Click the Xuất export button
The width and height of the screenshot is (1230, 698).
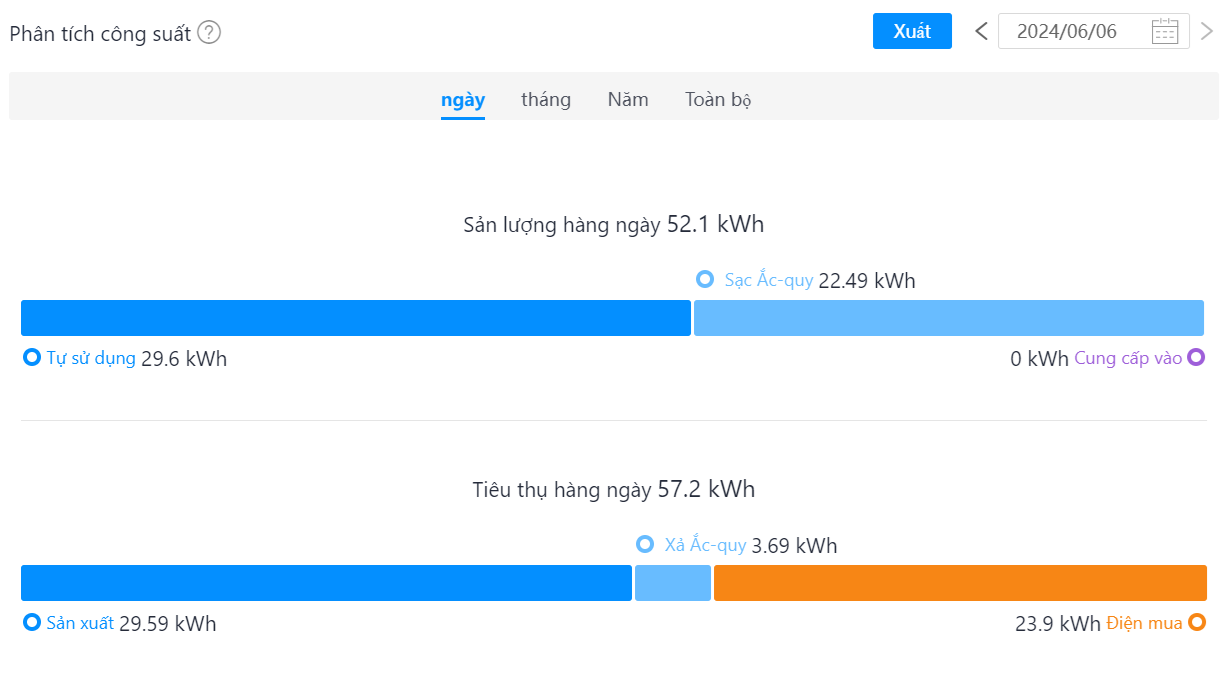click(x=912, y=31)
